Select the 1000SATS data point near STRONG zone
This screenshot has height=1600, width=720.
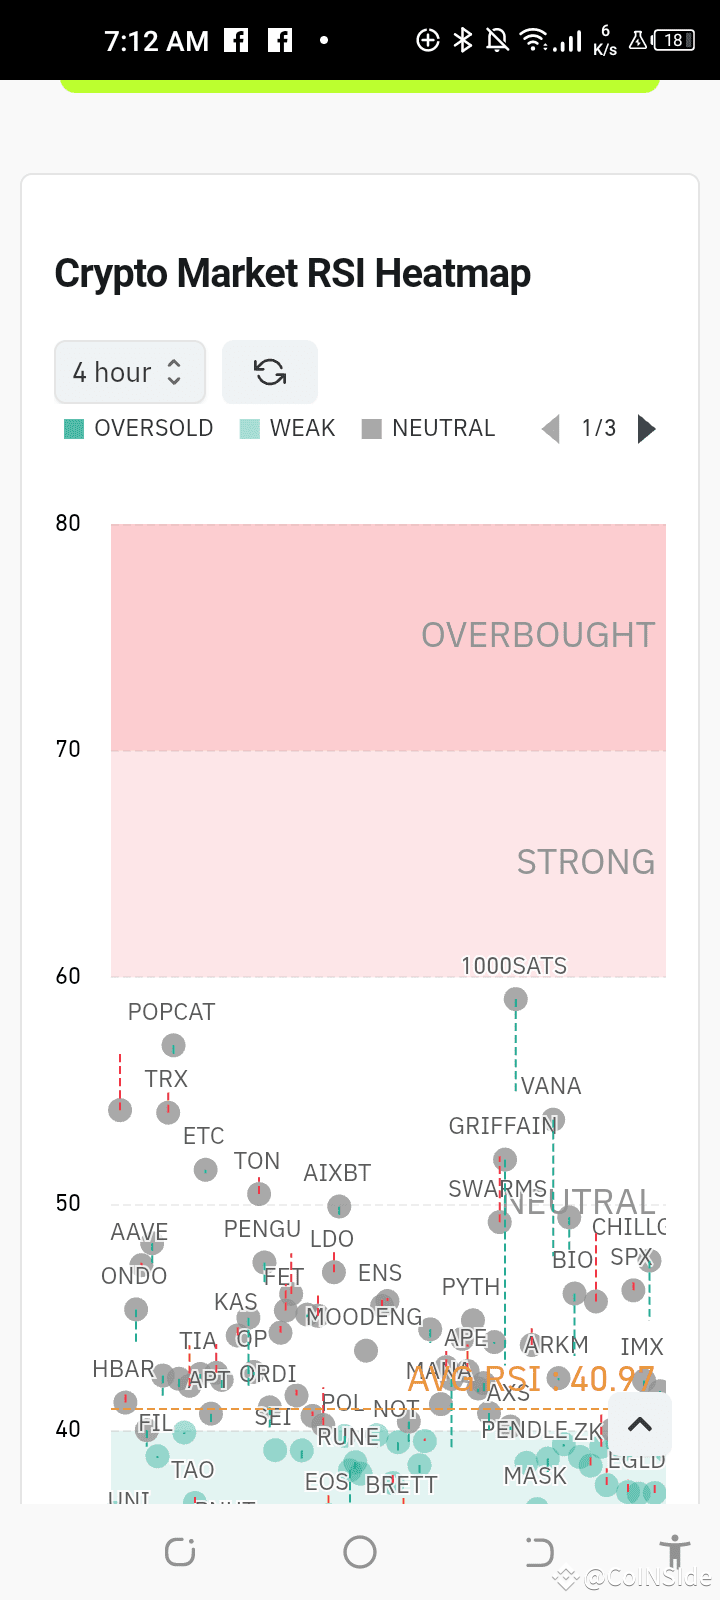(515, 998)
